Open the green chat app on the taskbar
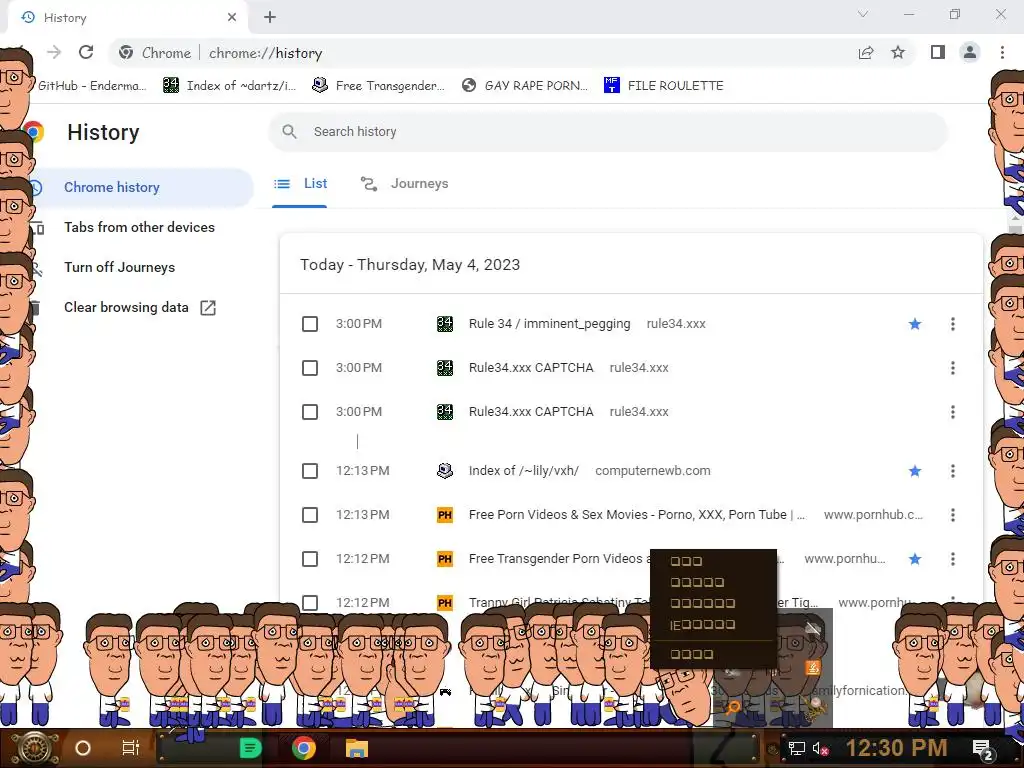1024x768 pixels. click(251, 748)
